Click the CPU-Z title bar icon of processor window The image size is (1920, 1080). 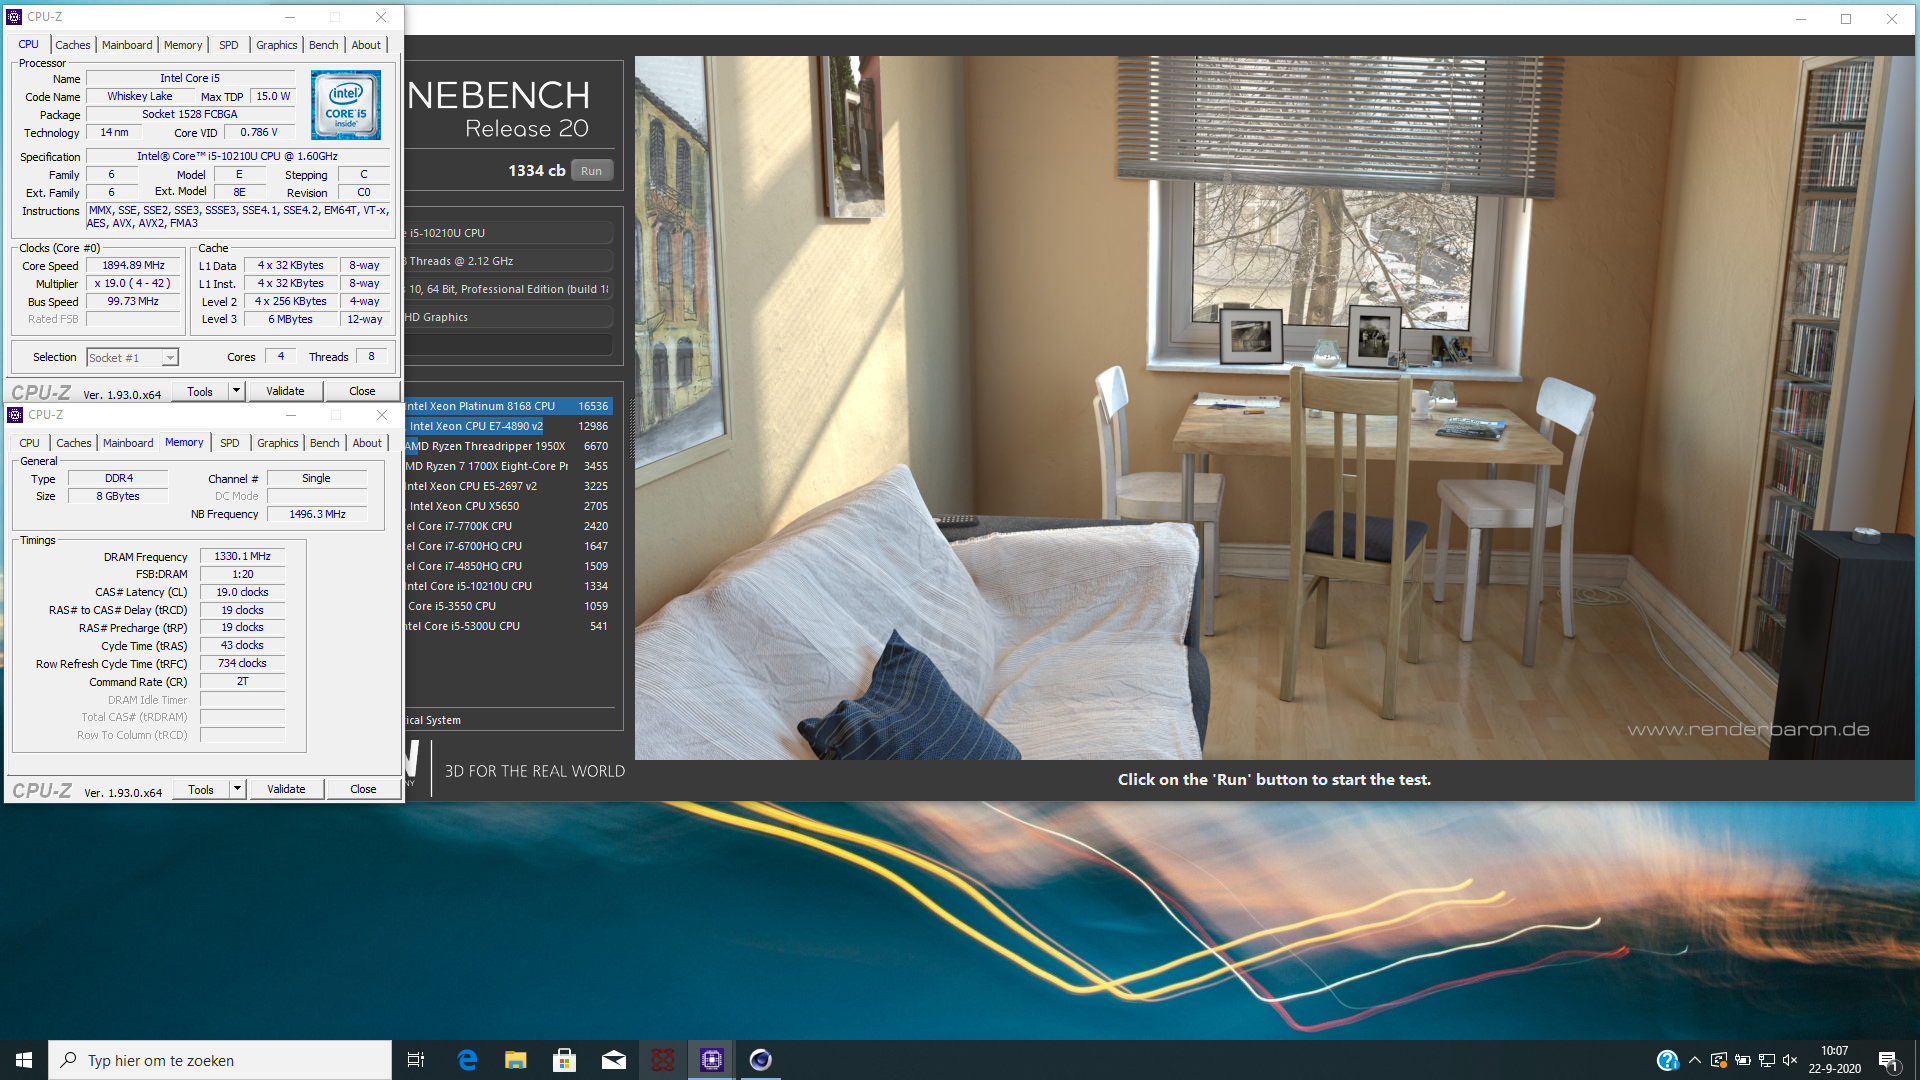pyautogui.click(x=14, y=17)
